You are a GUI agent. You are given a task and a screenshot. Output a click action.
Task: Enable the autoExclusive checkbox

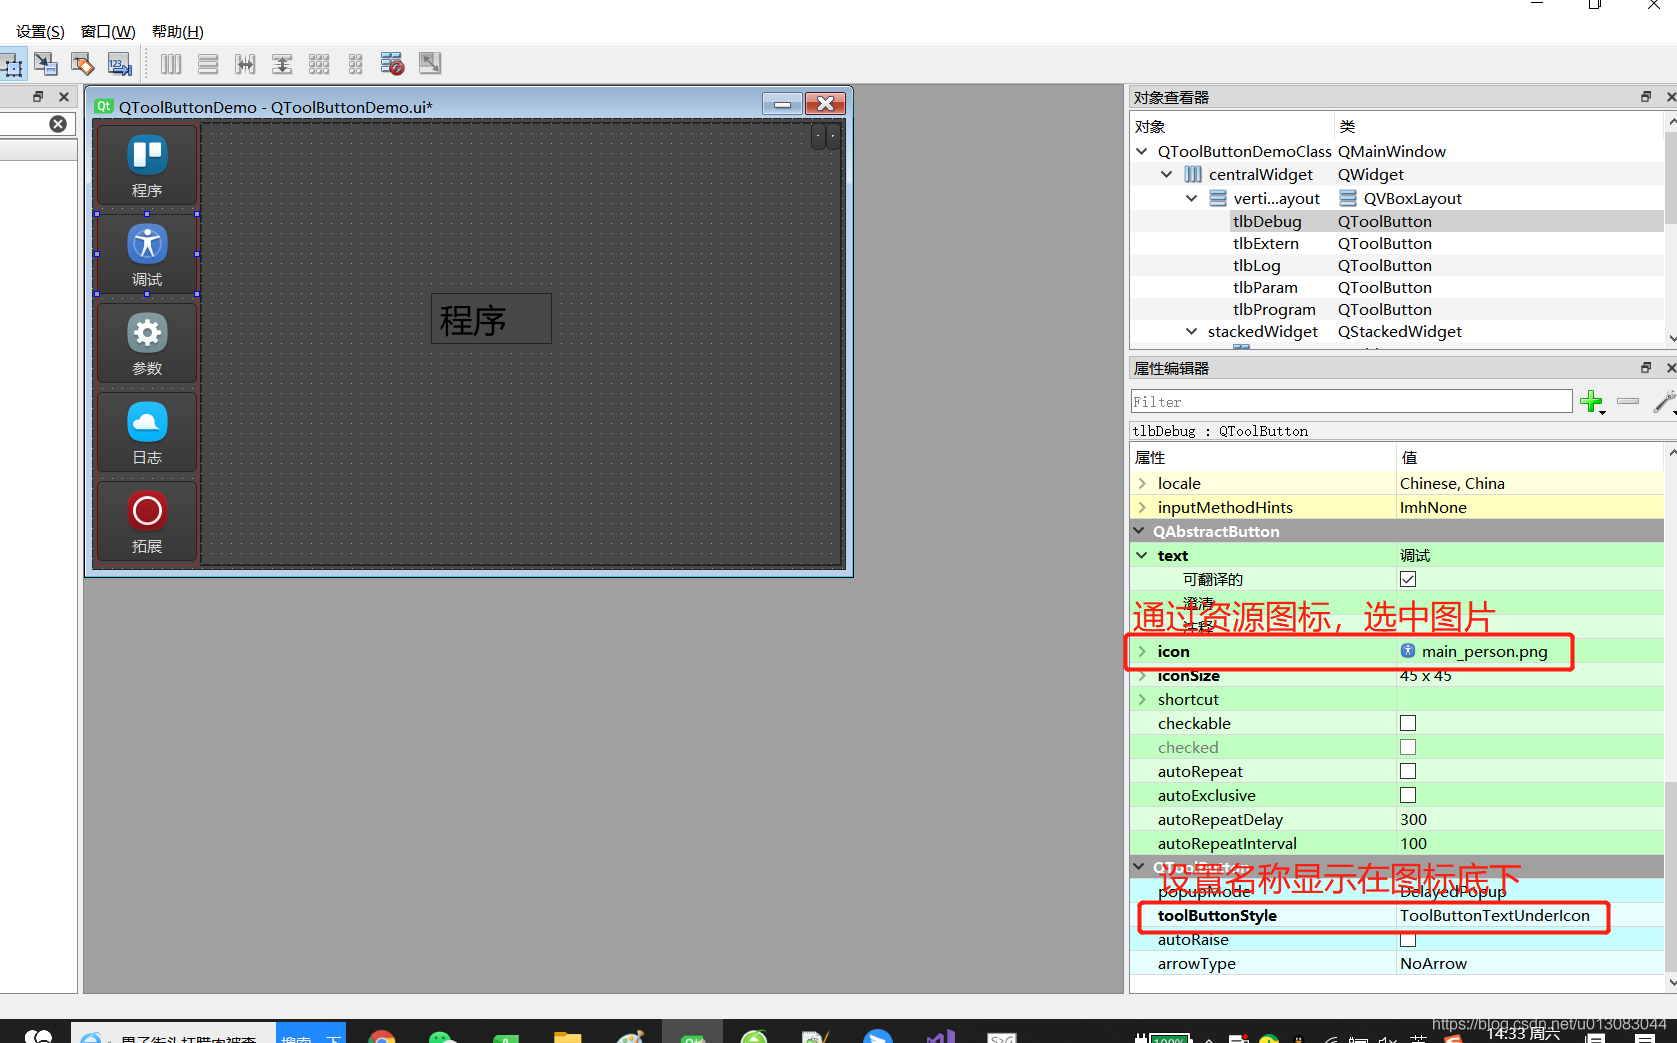[1408, 795]
